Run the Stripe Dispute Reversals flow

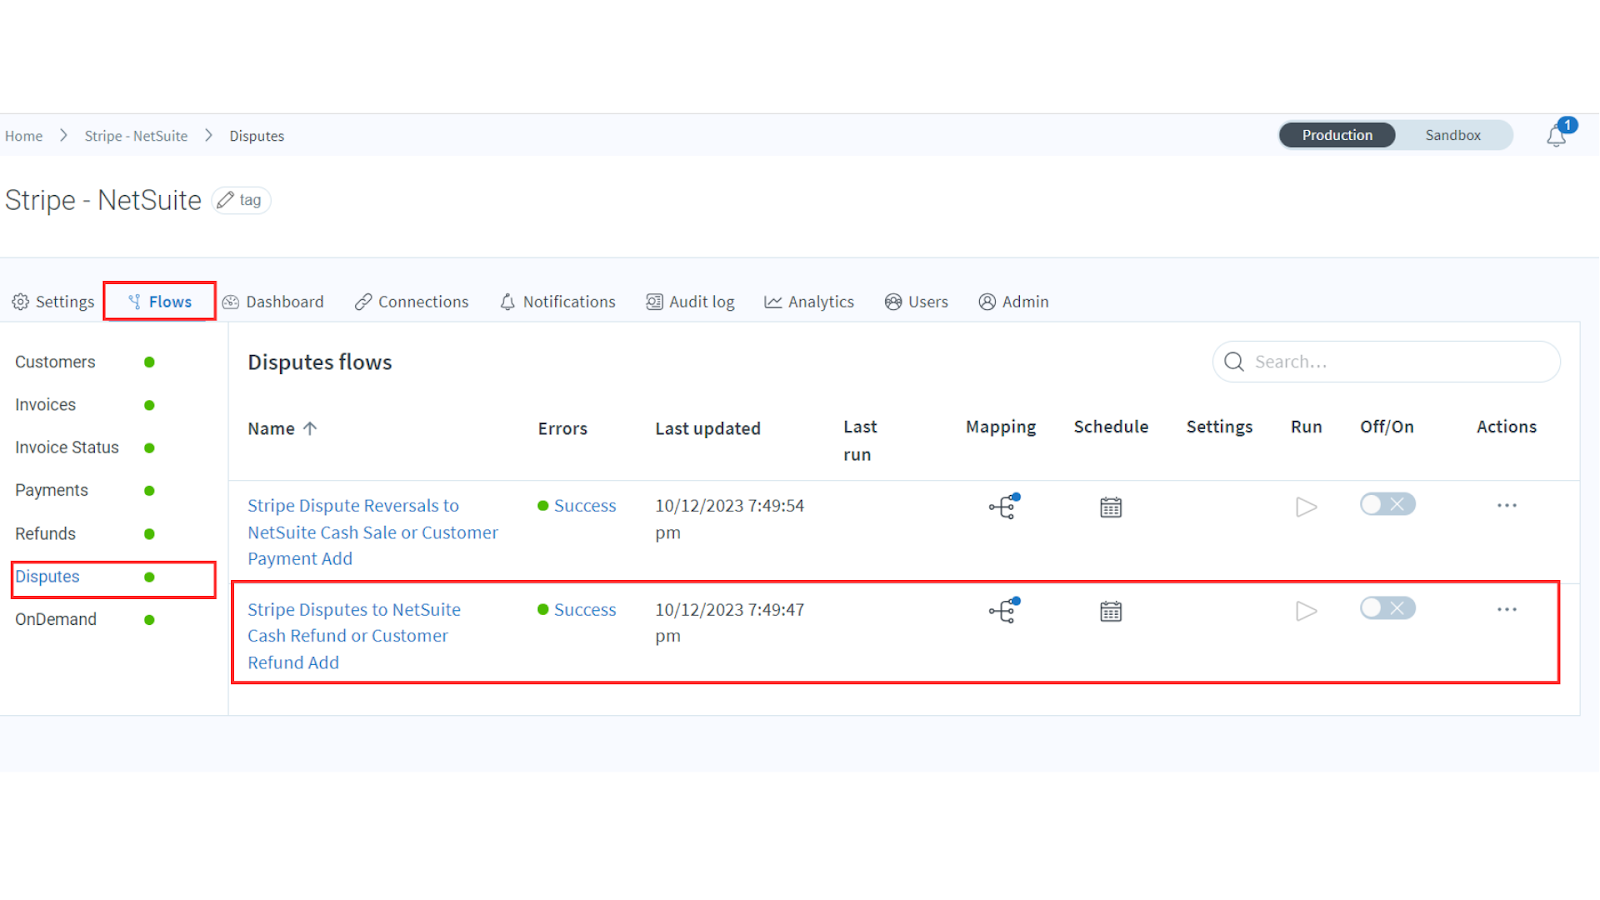pos(1306,507)
